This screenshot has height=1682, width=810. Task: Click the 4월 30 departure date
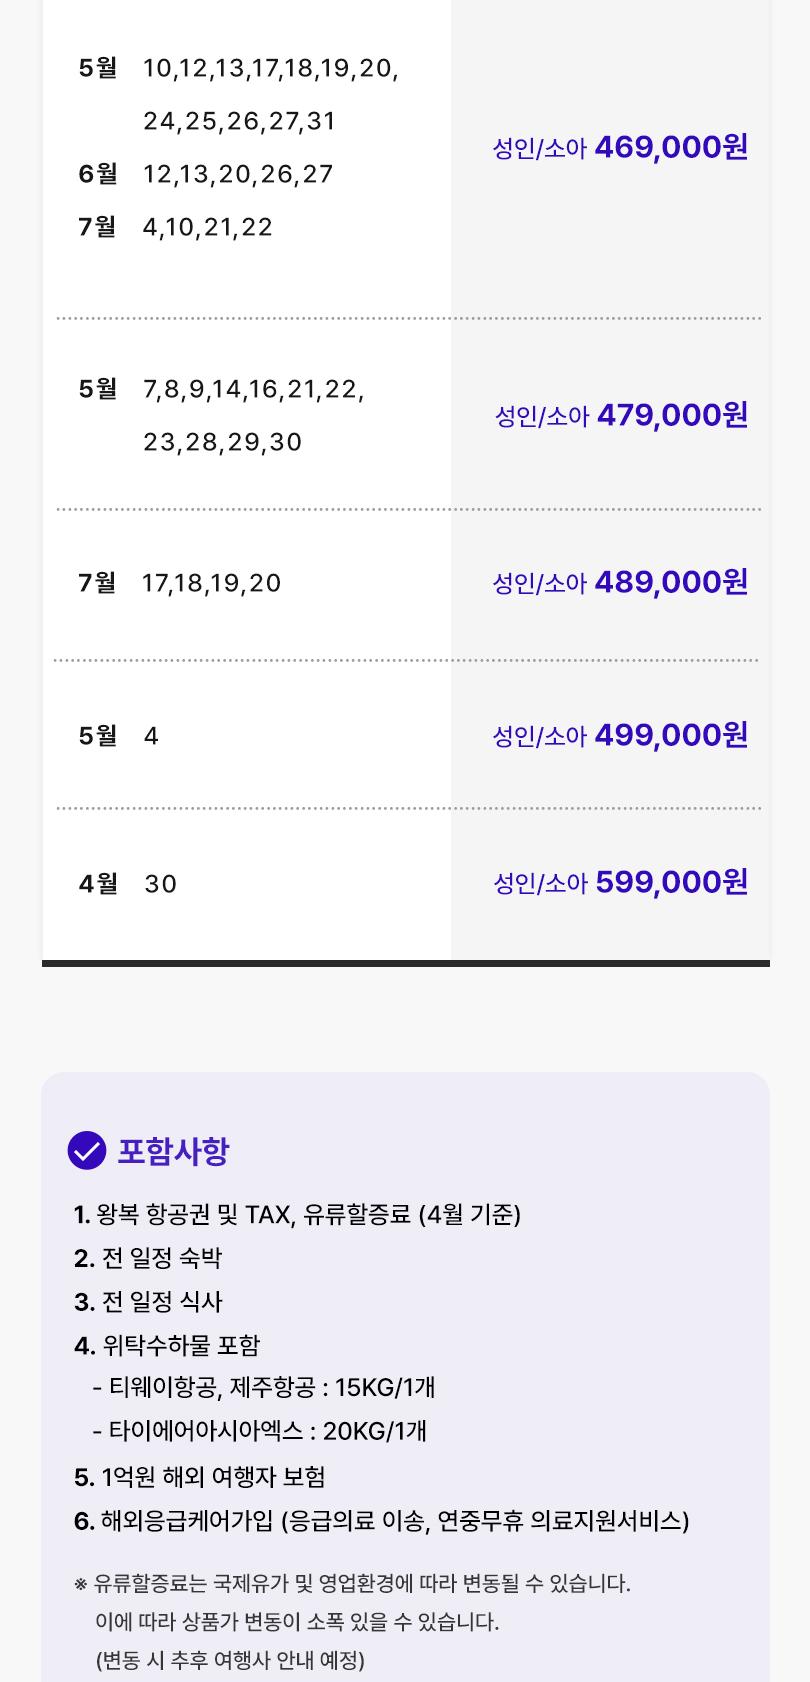pyautogui.click(x=128, y=884)
